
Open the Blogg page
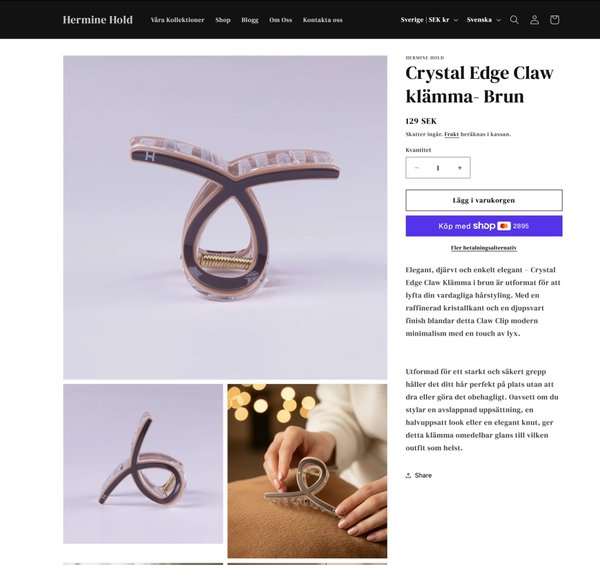(250, 20)
